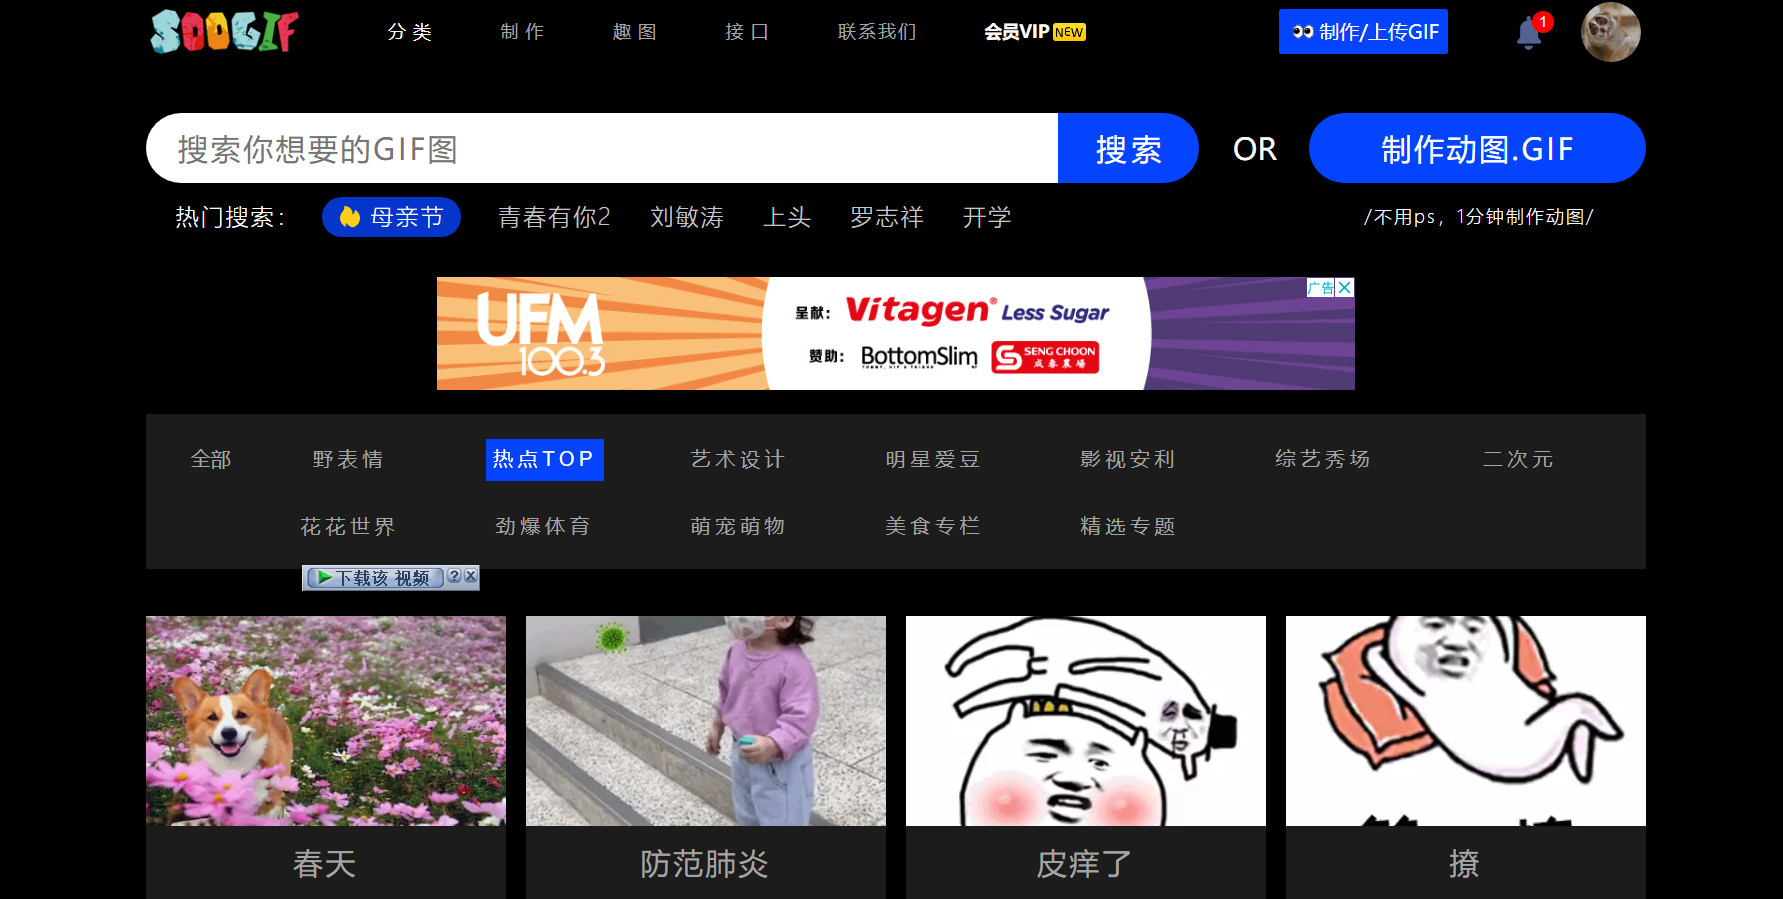Select hot search tag 母亲节

(x=391, y=217)
